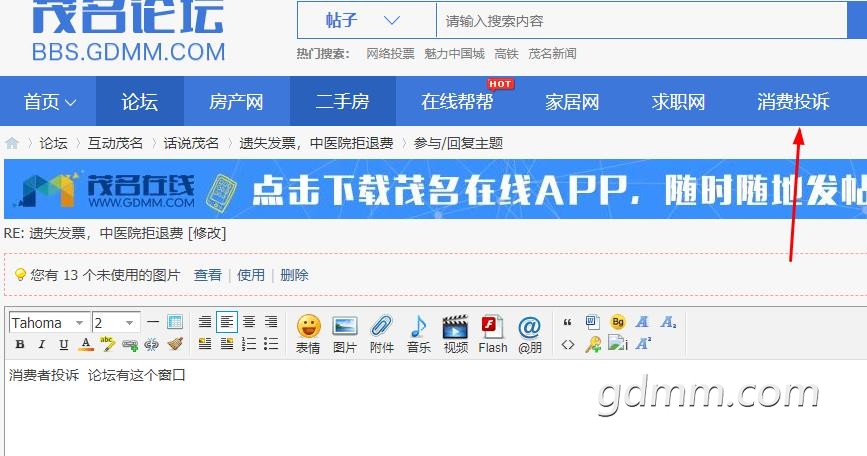Screen dimensions: 867x456
Task: Click the 查看 unused images link
Action: pos(208,275)
